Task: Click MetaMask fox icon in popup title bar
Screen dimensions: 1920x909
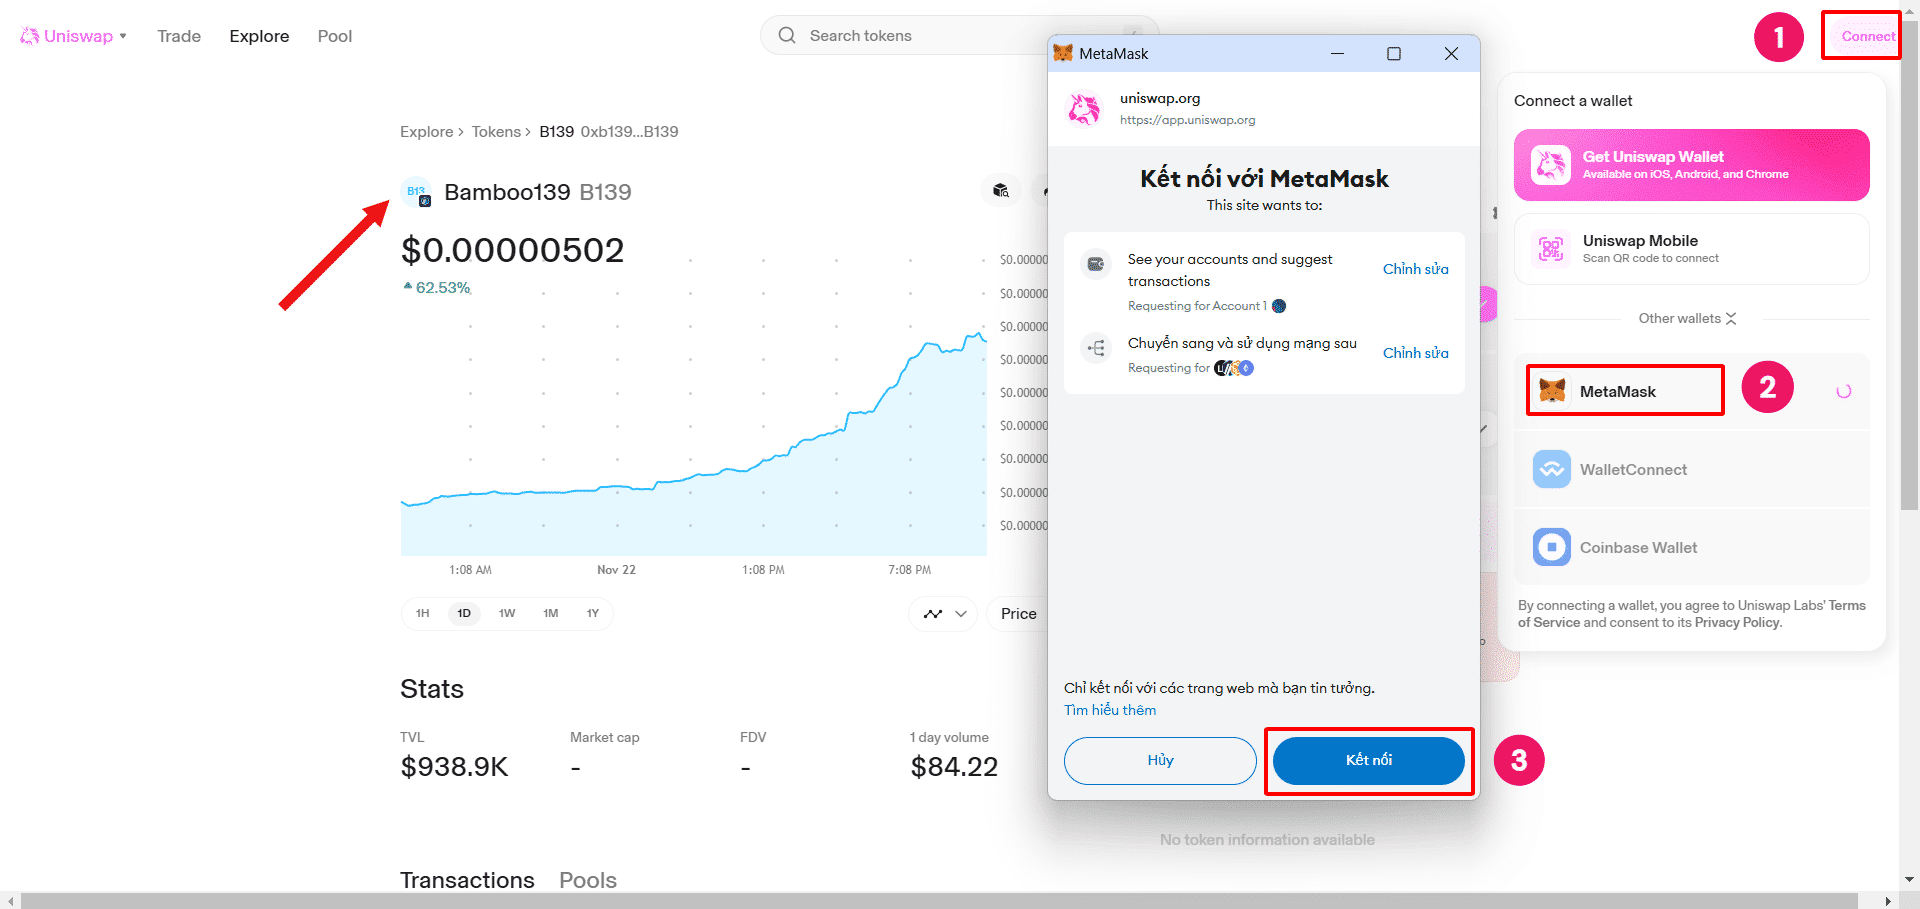Action: coord(1063,53)
